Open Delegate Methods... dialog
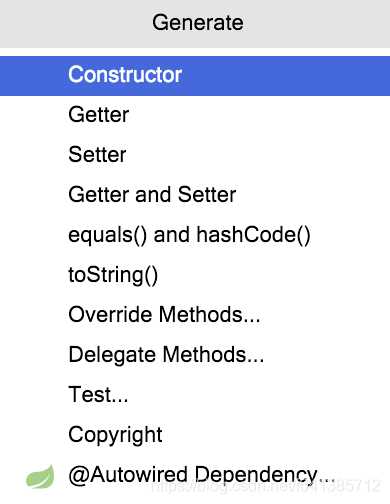Screen dimensions: 390x504 pos(195,355)
